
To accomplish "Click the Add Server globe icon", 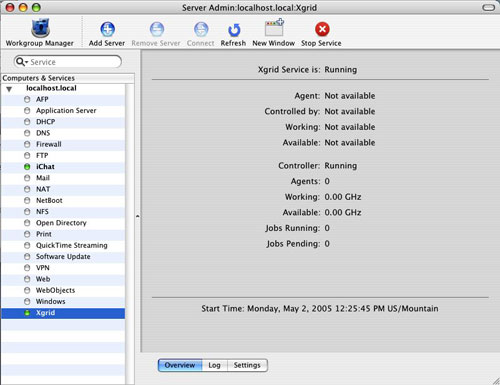I will tap(107, 29).
